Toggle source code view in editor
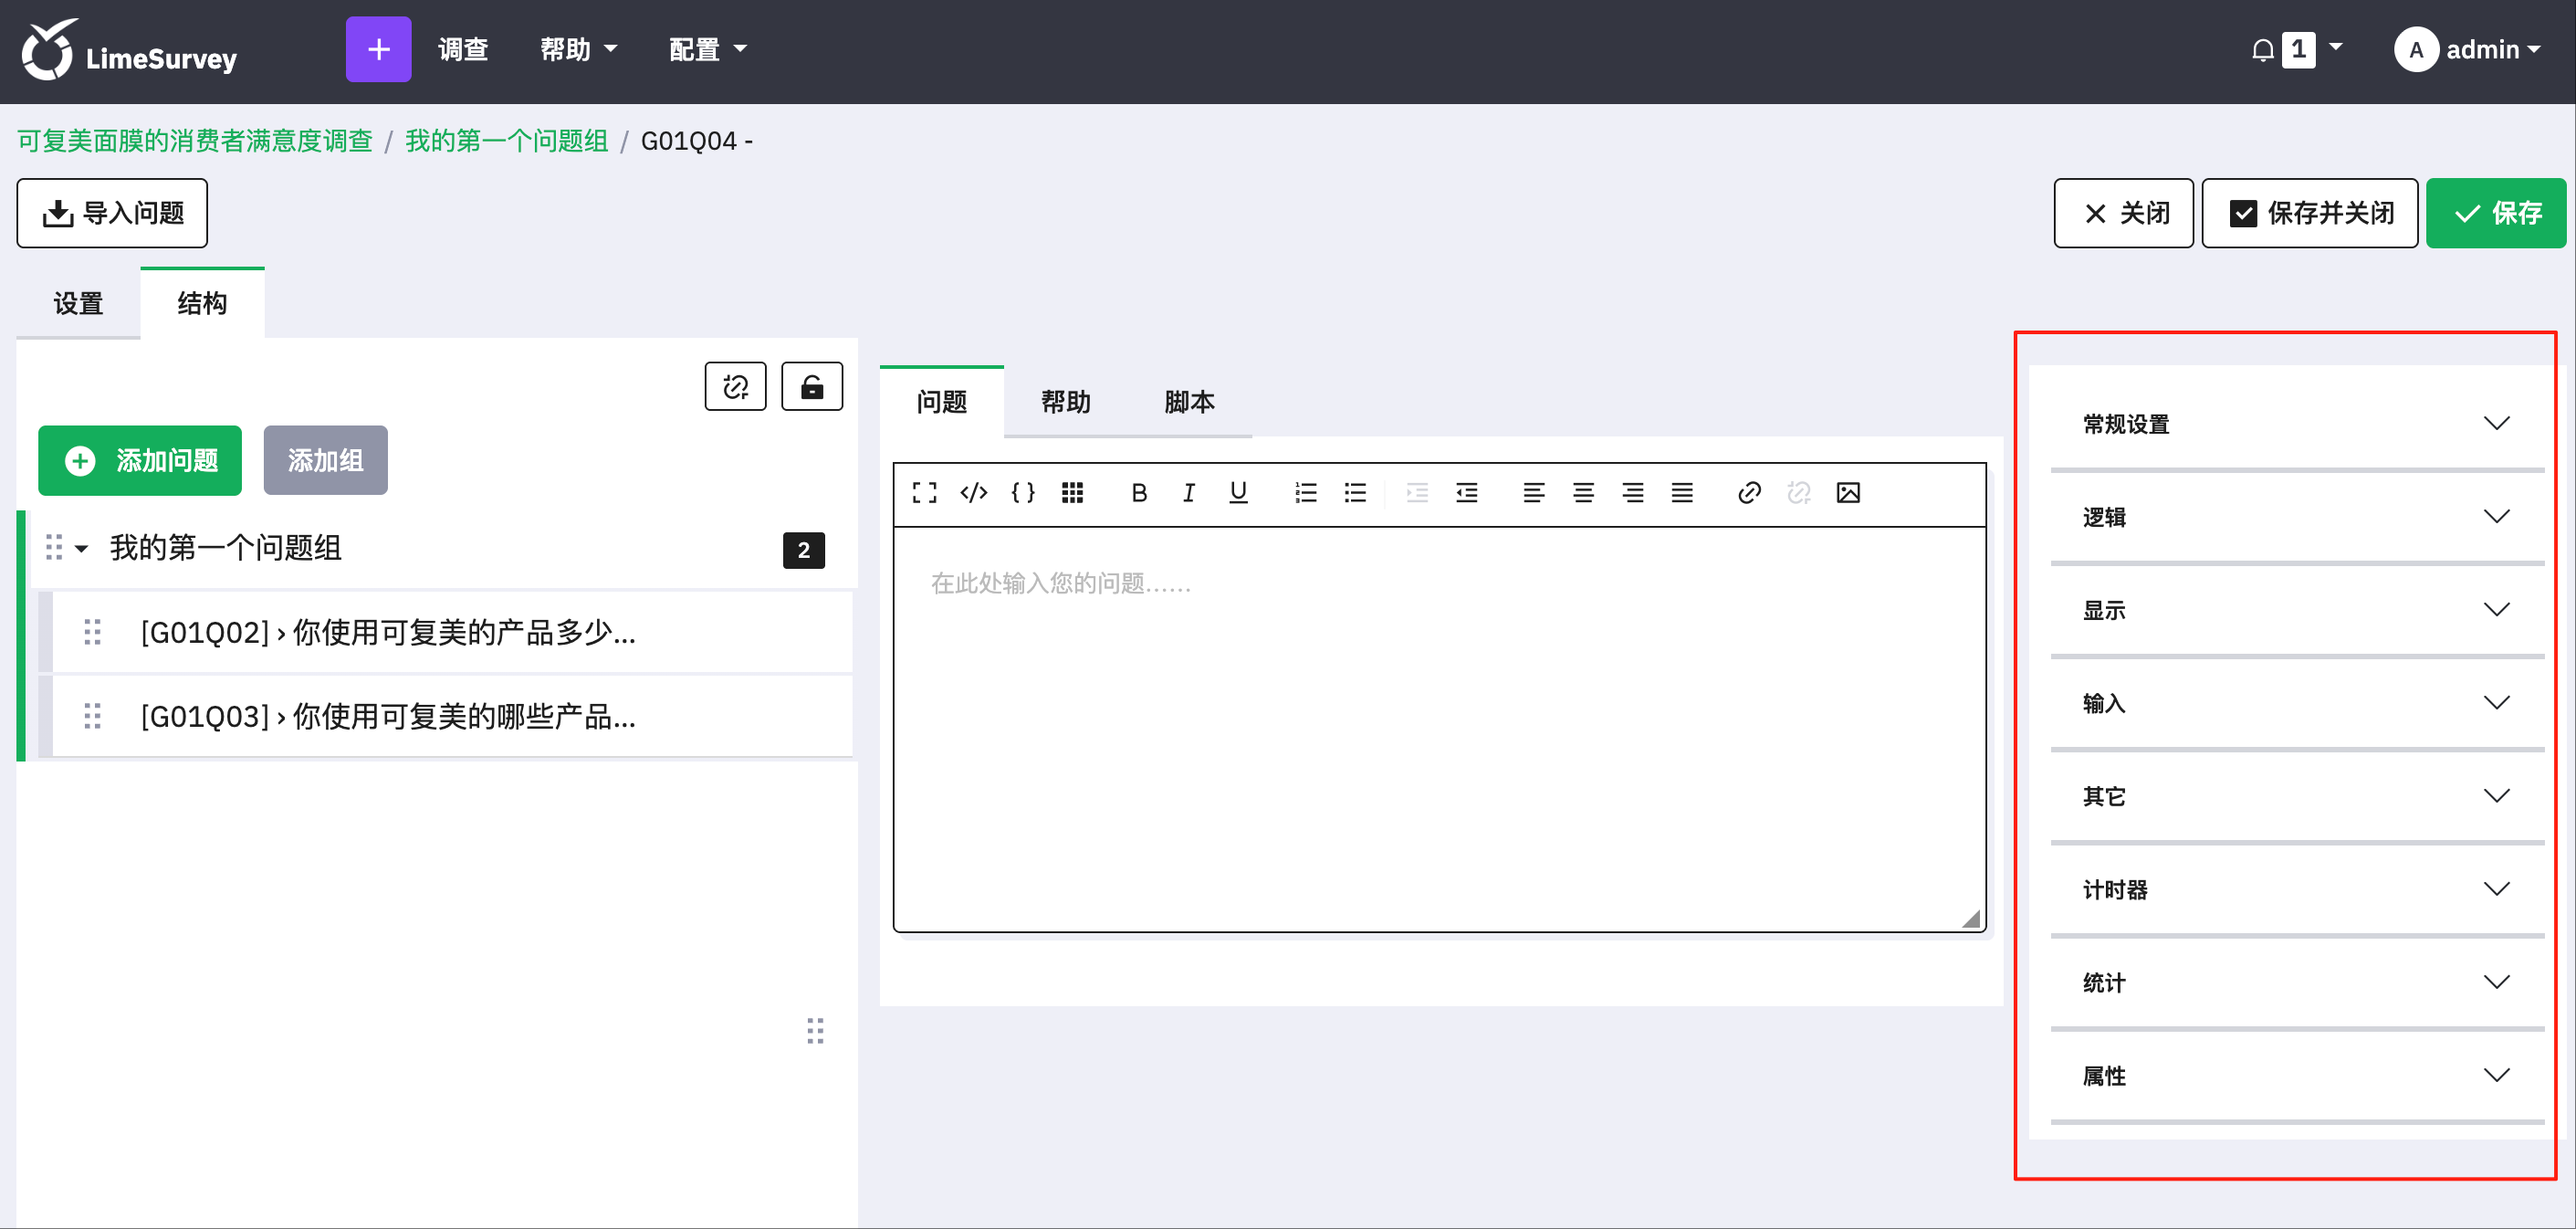2576x1229 pixels. [x=973, y=492]
